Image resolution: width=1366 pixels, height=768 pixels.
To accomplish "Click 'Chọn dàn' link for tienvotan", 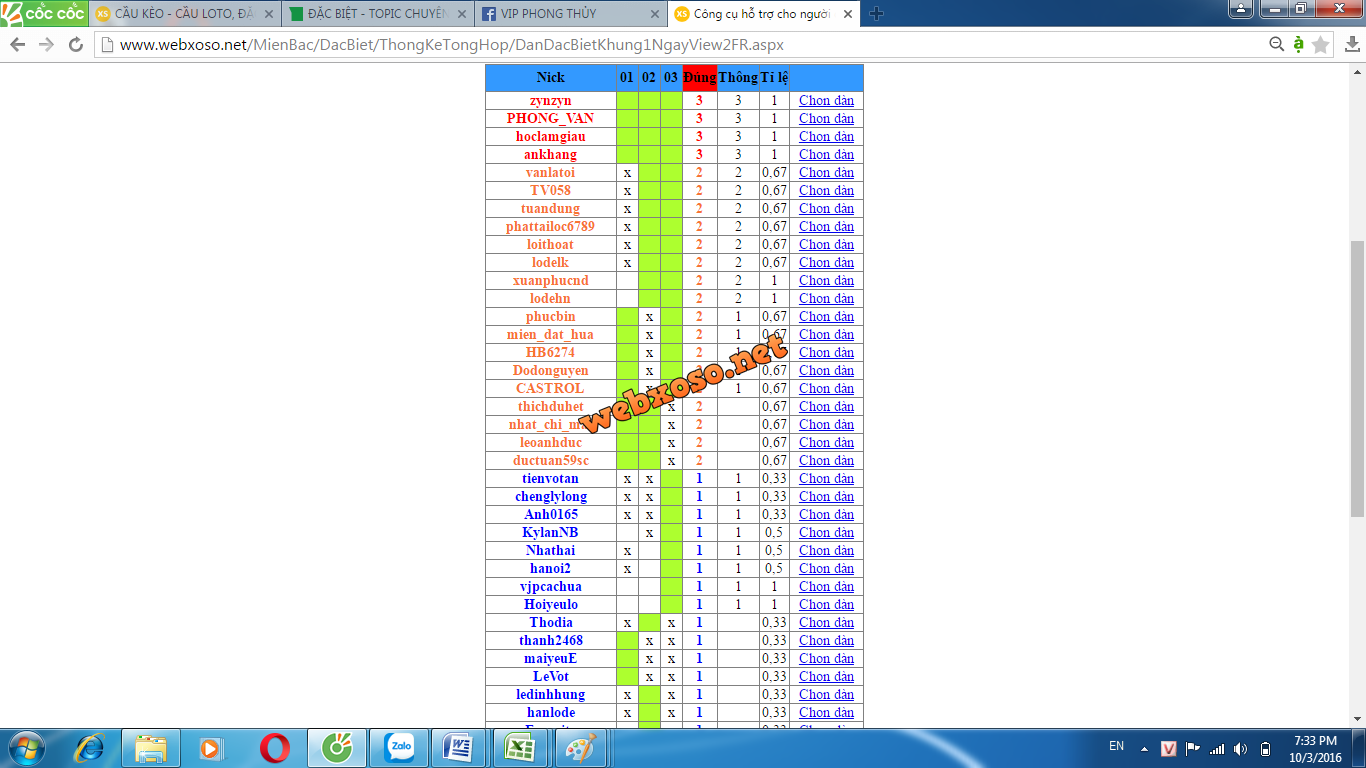I will pyautogui.click(x=826, y=478).
